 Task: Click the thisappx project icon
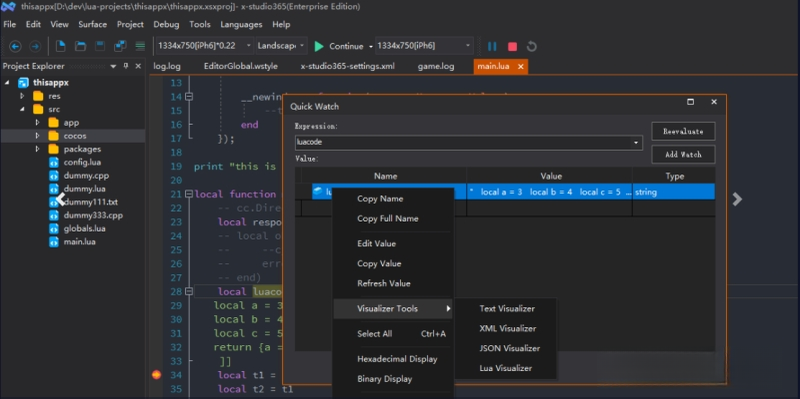point(23,83)
